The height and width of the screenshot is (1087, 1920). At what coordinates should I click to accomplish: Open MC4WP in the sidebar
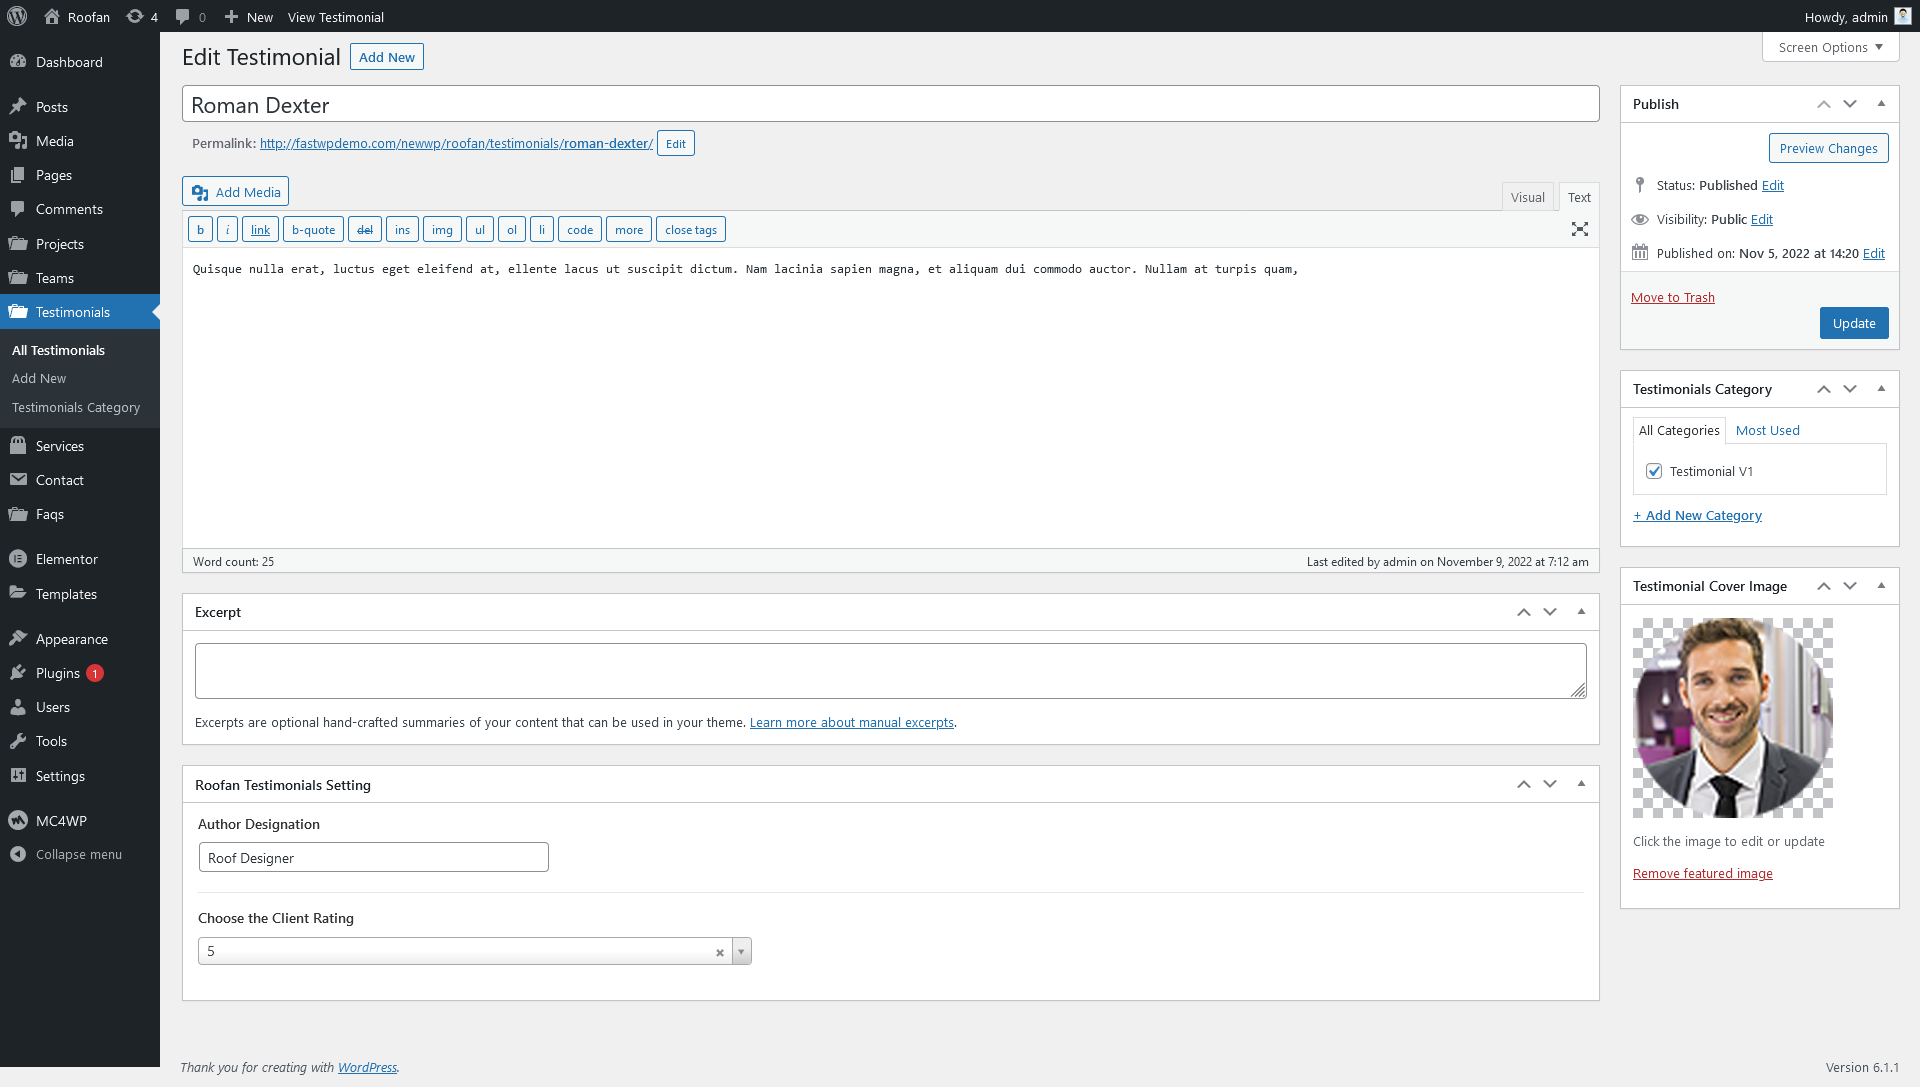[x=61, y=820]
